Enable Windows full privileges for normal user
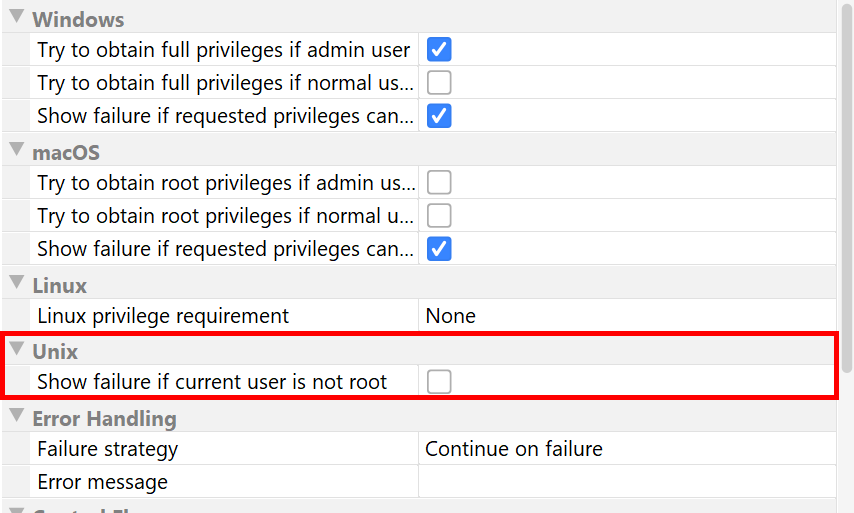 [439, 82]
